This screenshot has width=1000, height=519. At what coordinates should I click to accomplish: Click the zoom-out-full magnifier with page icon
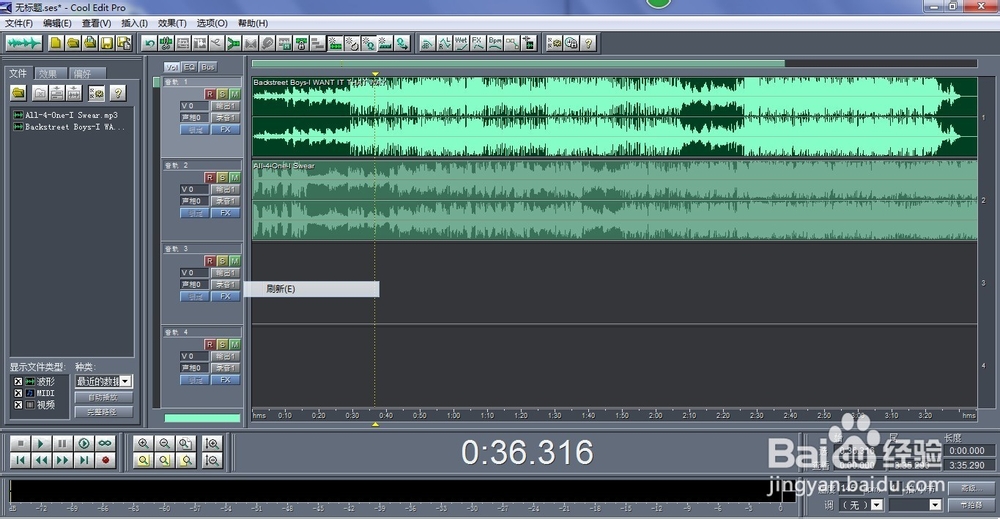186,443
